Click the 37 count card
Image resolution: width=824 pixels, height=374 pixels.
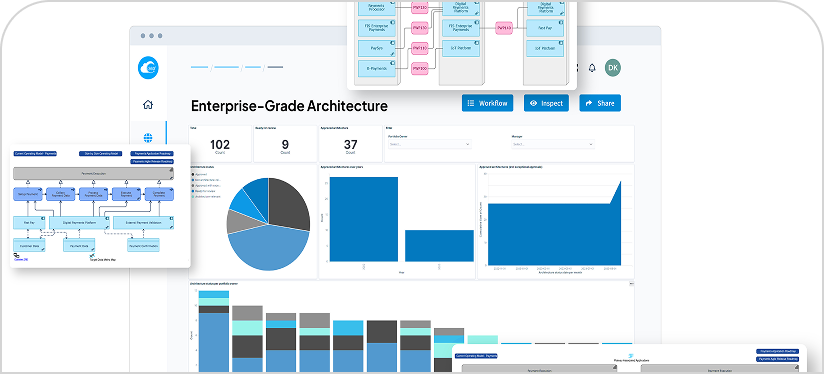(x=351, y=144)
